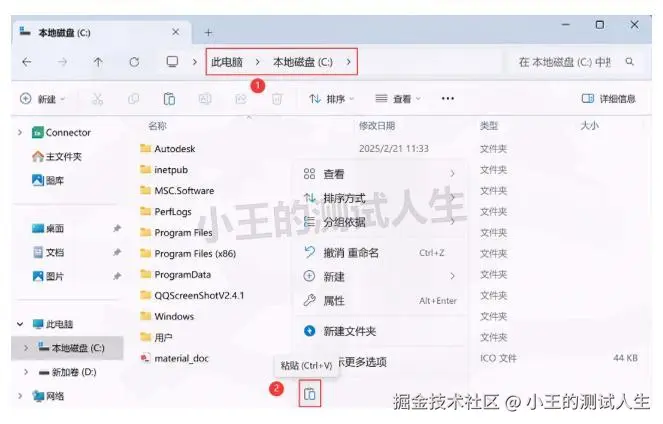The width and height of the screenshot is (663, 424).
Task: Choose 属性 in context menu
Action: pyautogui.click(x=380, y=301)
